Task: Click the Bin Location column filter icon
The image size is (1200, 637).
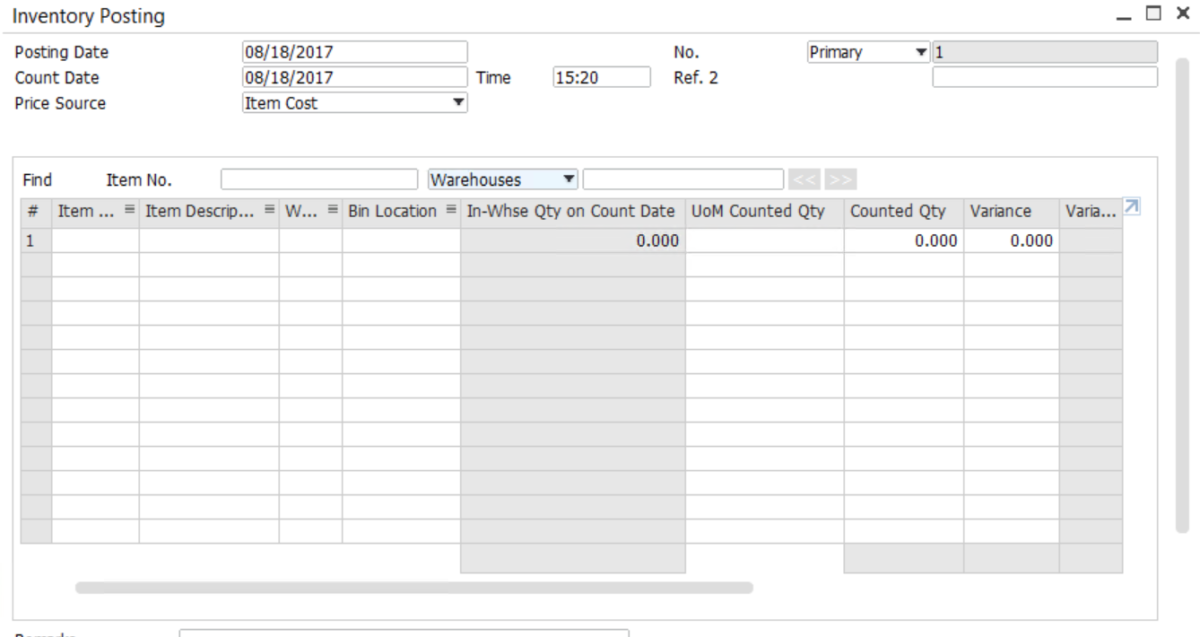Action: (450, 208)
